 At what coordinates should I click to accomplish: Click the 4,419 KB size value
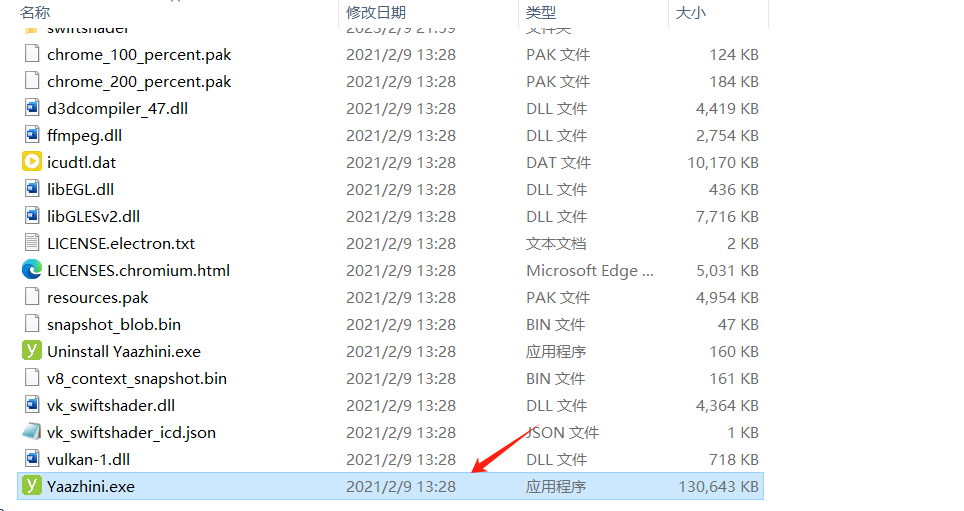(727, 108)
